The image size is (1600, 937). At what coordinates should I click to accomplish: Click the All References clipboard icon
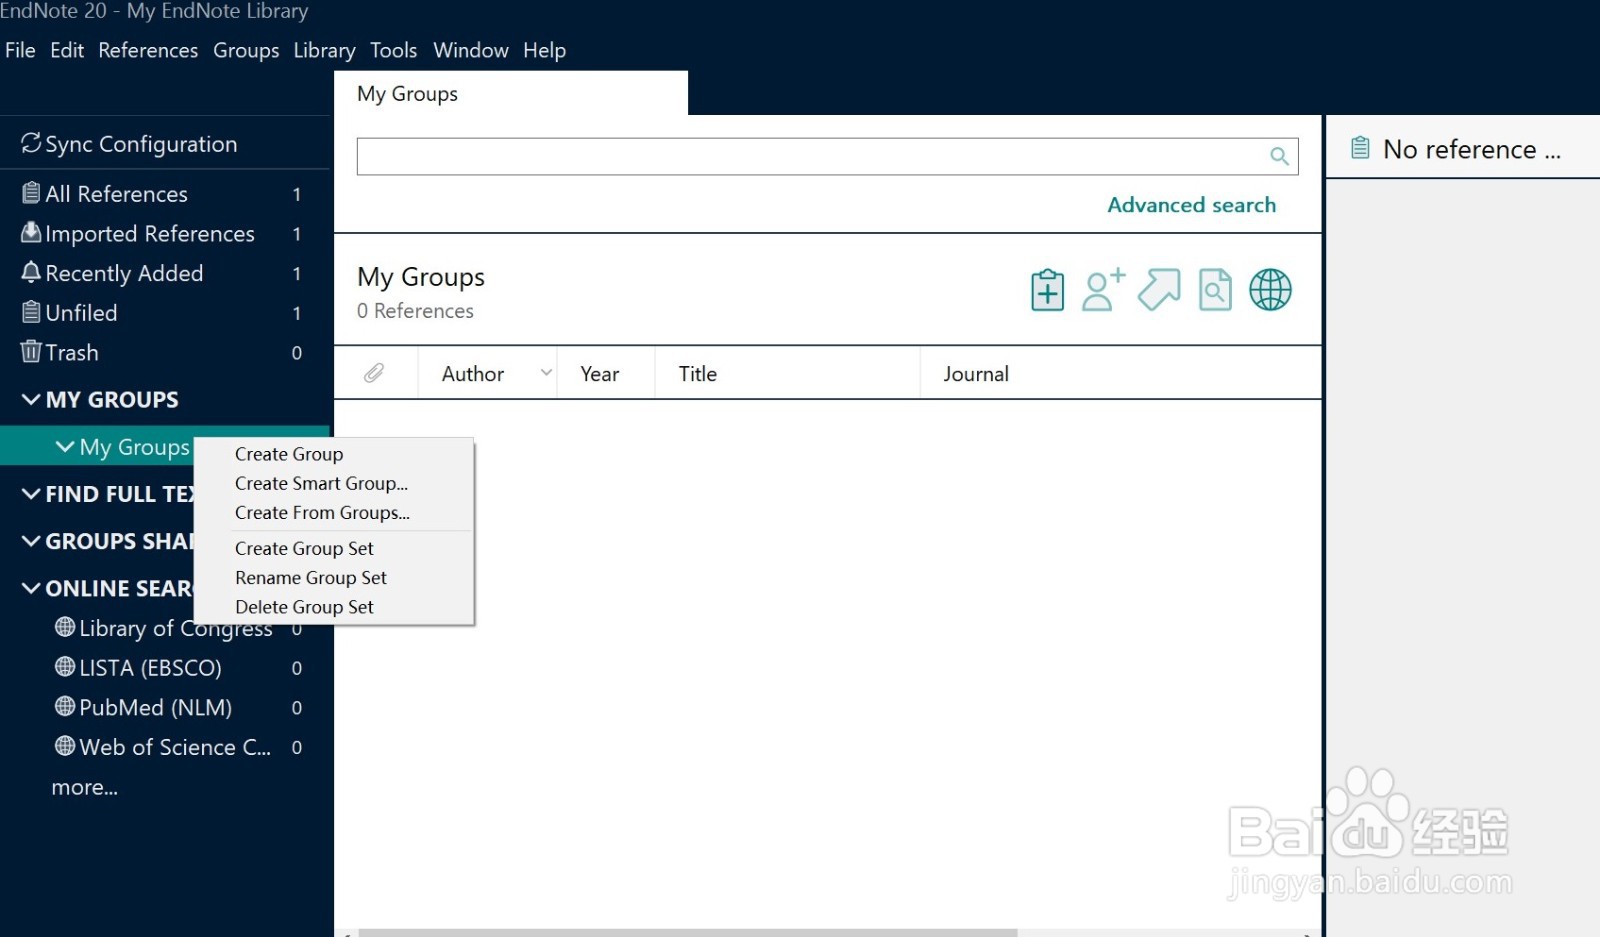tap(31, 192)
